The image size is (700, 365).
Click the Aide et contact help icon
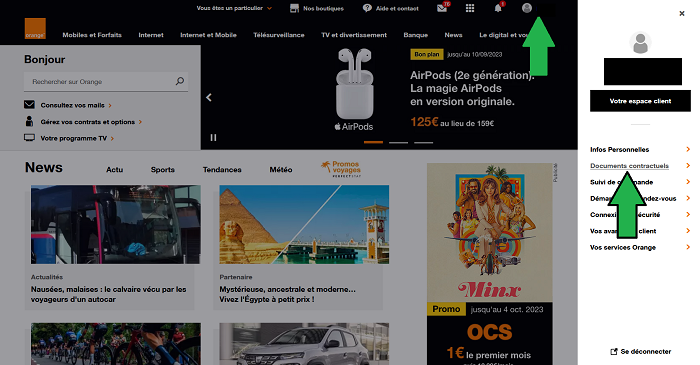coord(367,8)
